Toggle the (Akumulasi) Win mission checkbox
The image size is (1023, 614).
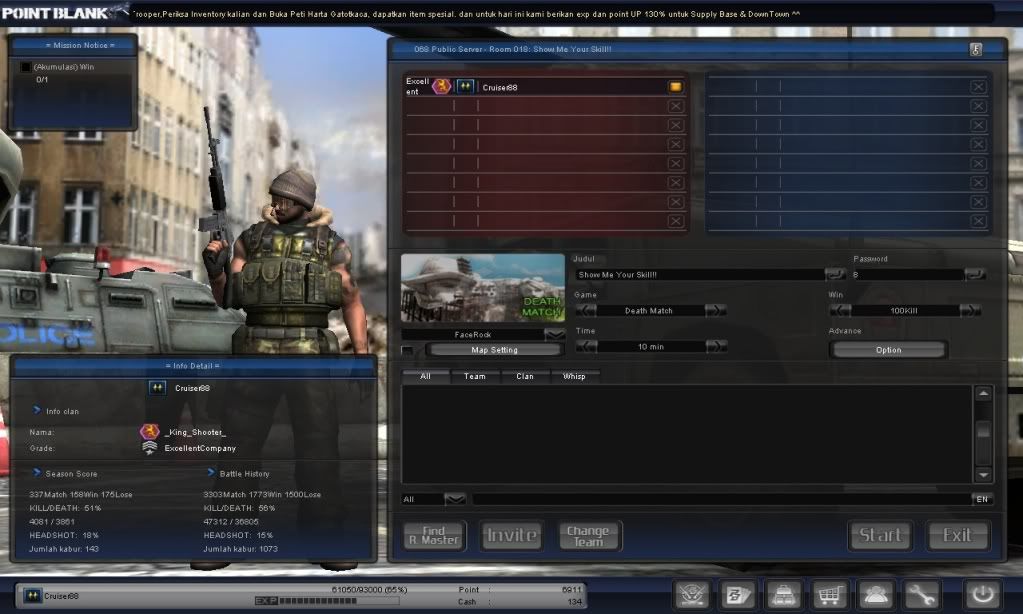click(25, 67)
